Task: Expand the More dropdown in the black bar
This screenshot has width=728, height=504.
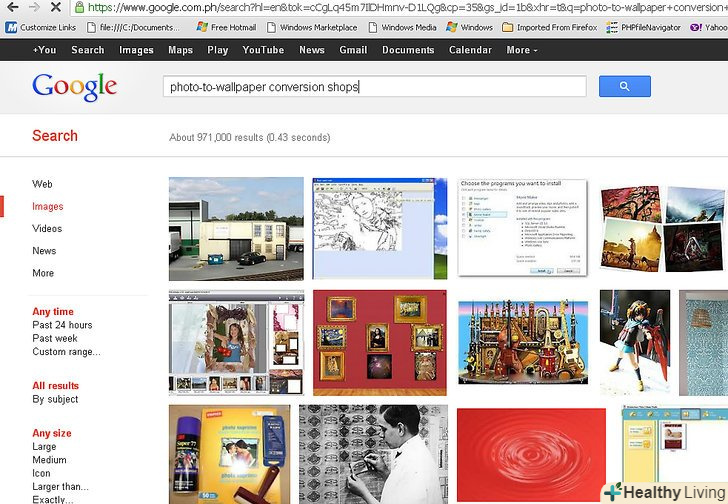Action: point(521,50)
